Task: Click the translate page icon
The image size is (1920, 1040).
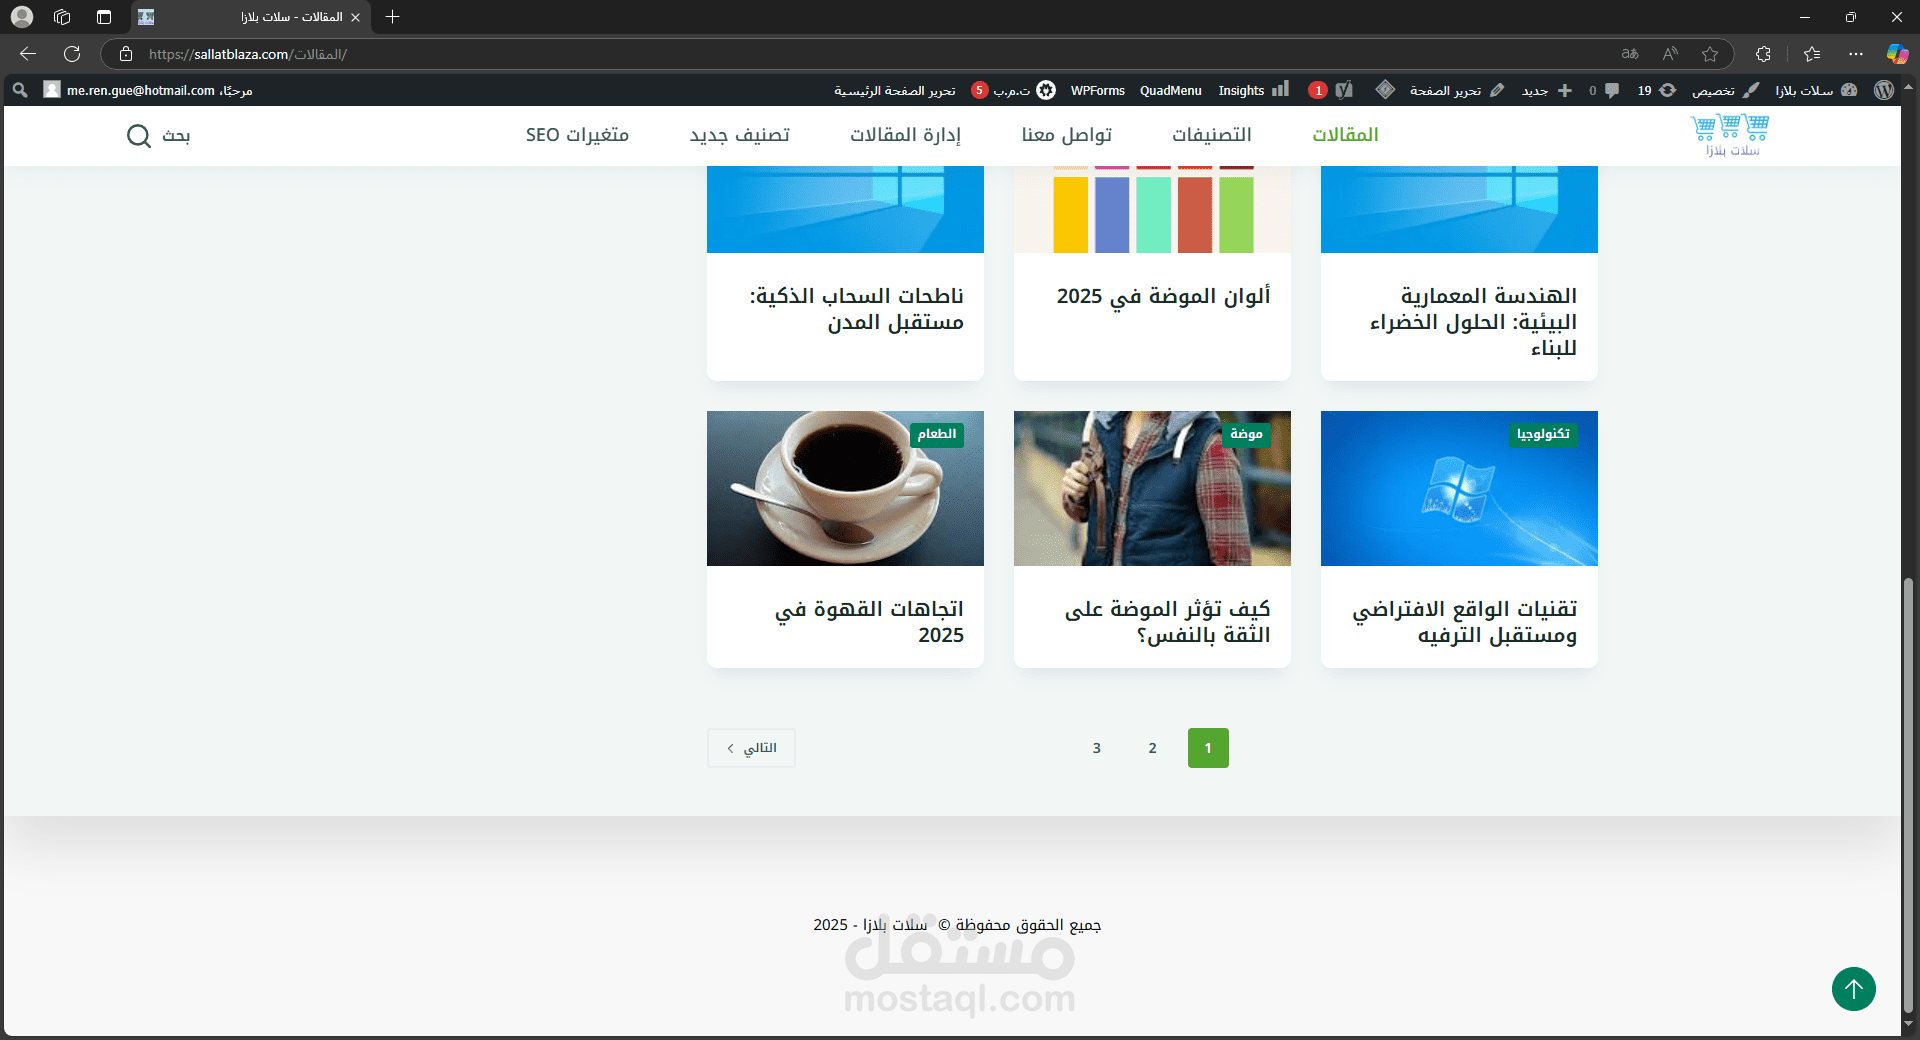Action: pyautogui.click(x=1630, y=54)
